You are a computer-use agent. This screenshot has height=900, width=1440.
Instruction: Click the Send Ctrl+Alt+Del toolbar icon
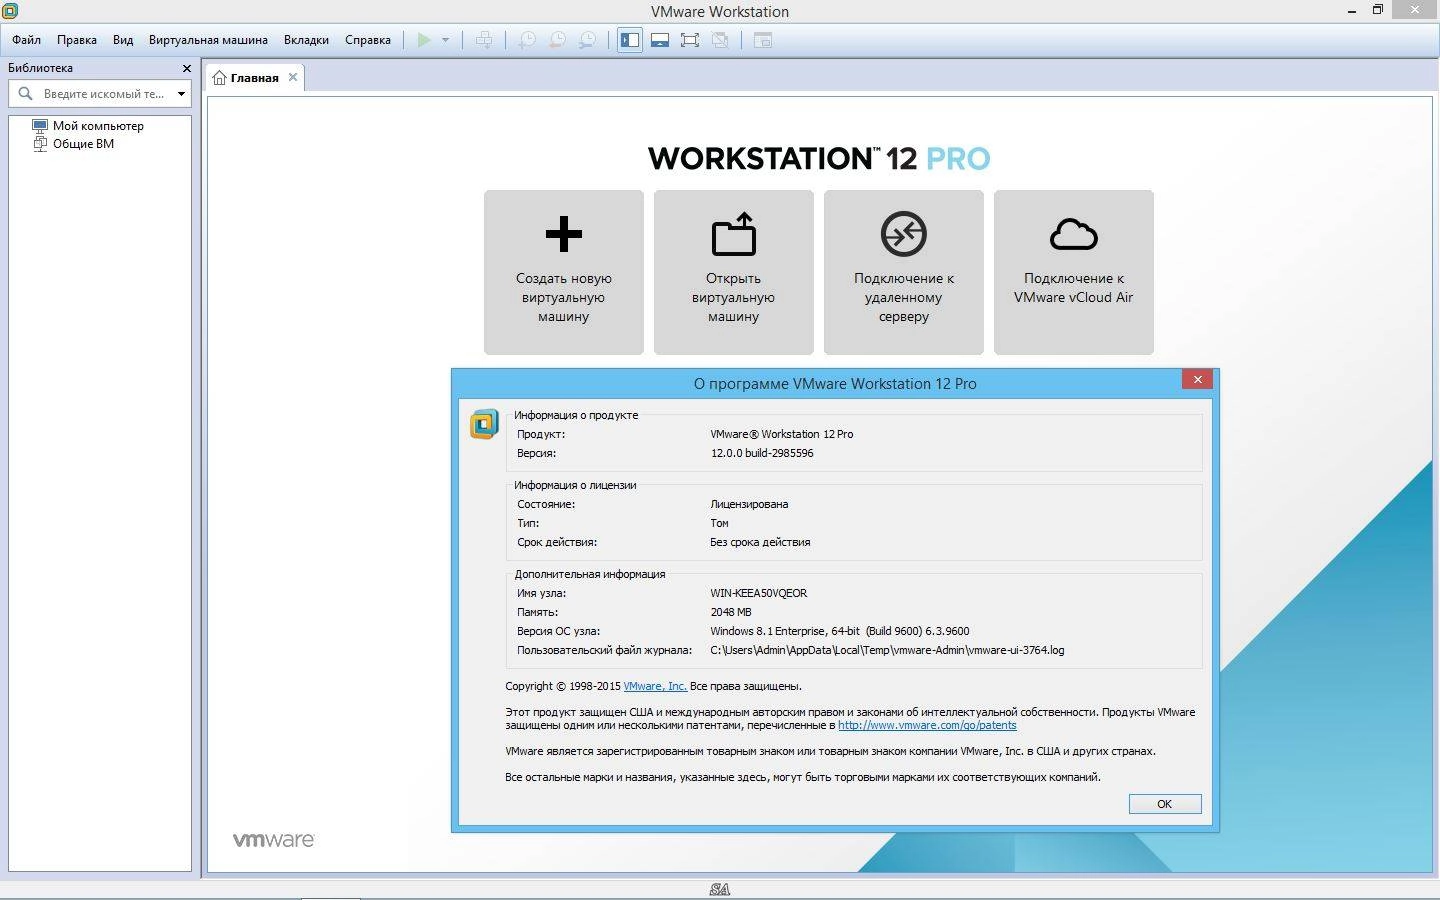[484, 40]
